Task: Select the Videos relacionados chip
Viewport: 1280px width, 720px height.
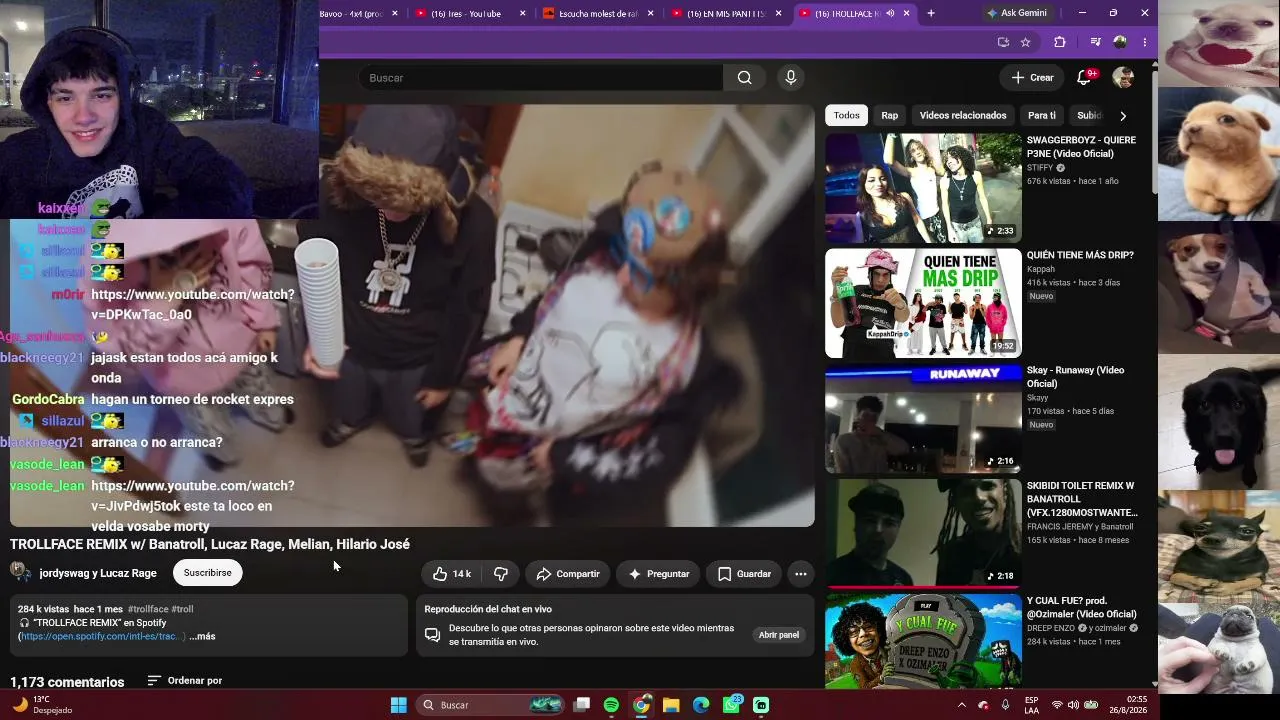Action: tap(963, 116)
